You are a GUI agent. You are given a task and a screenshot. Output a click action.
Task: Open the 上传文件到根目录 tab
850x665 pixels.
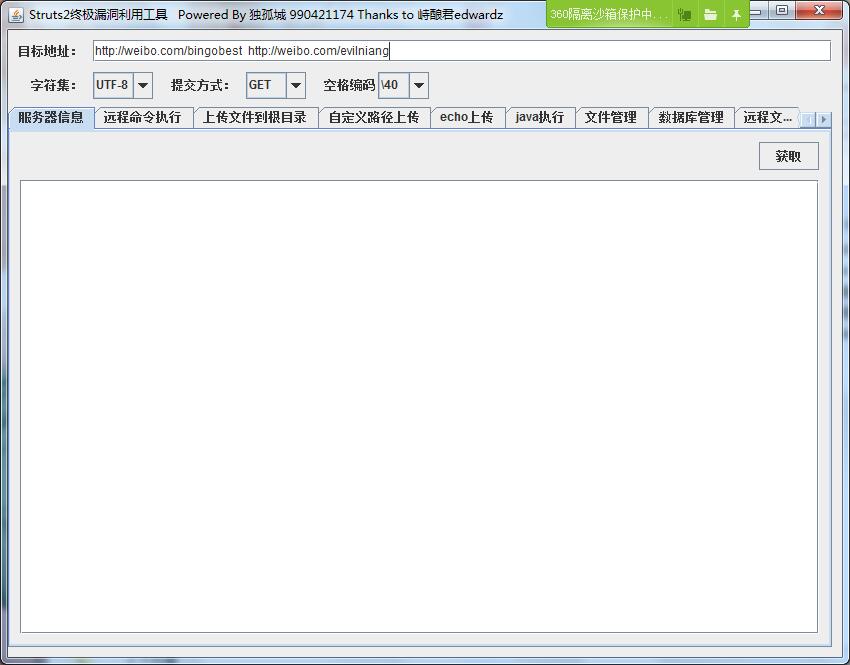(255, 118)
